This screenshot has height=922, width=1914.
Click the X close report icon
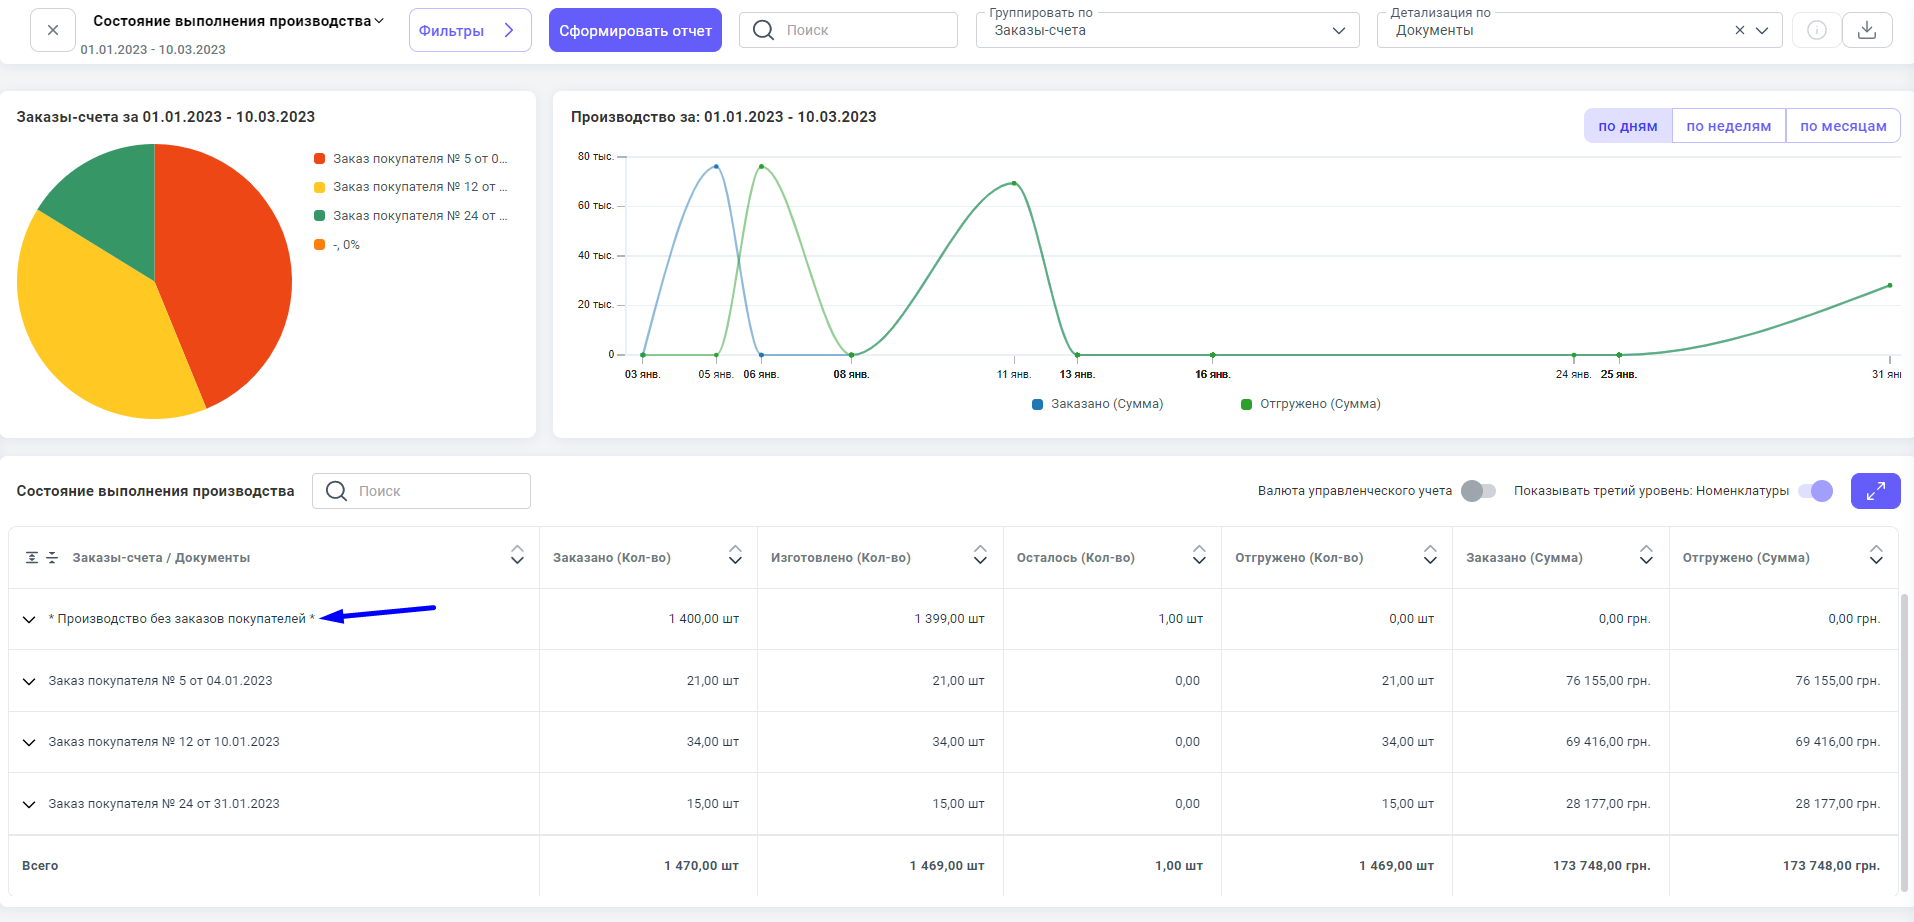pyautogui.click(x=53, y=30)
